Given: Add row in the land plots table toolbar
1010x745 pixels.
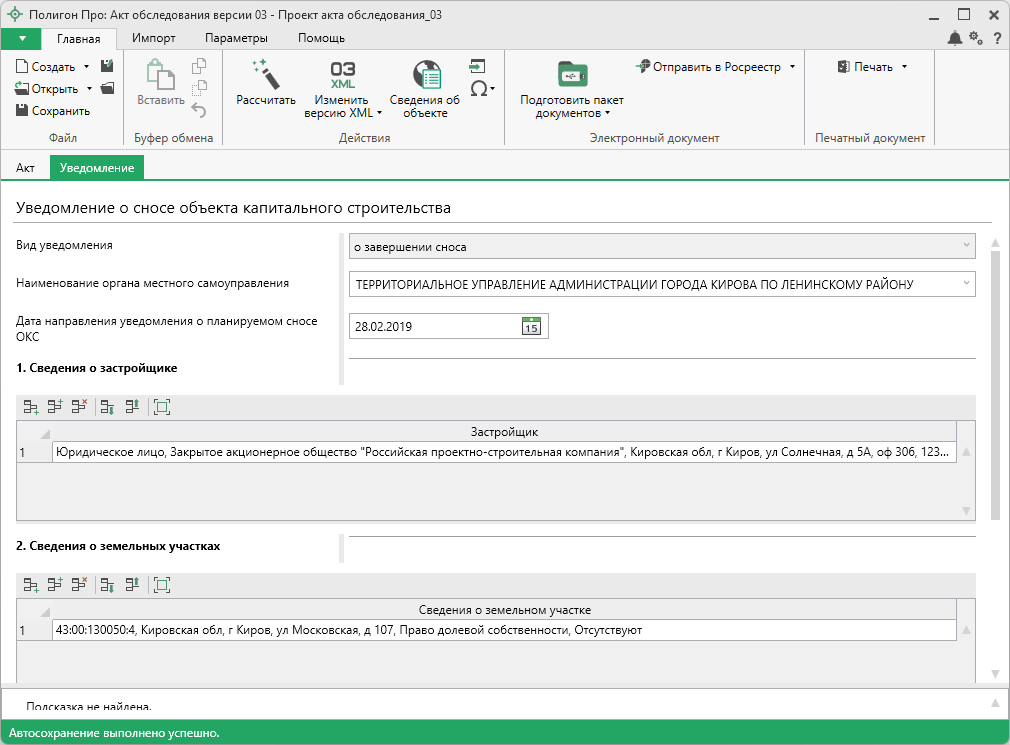Looking at the screenshot, I should click(x=31, y=585).
